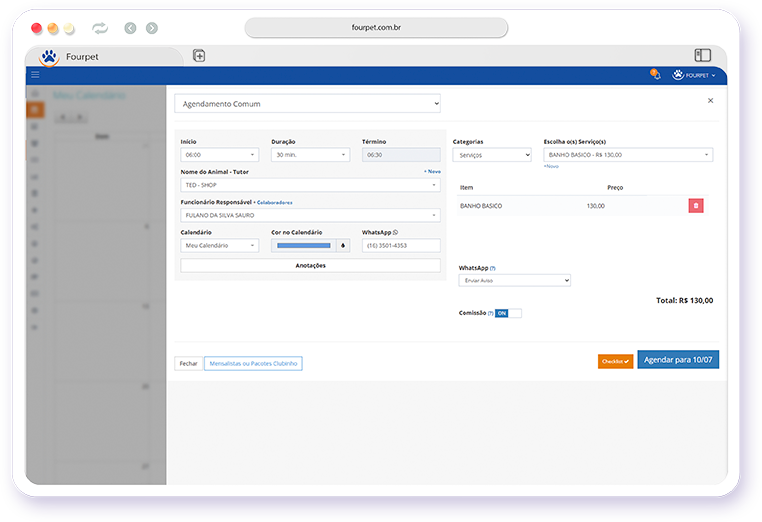
Task: Click the Fechar button
Action: pyautogui.click(x=188, y=364)
